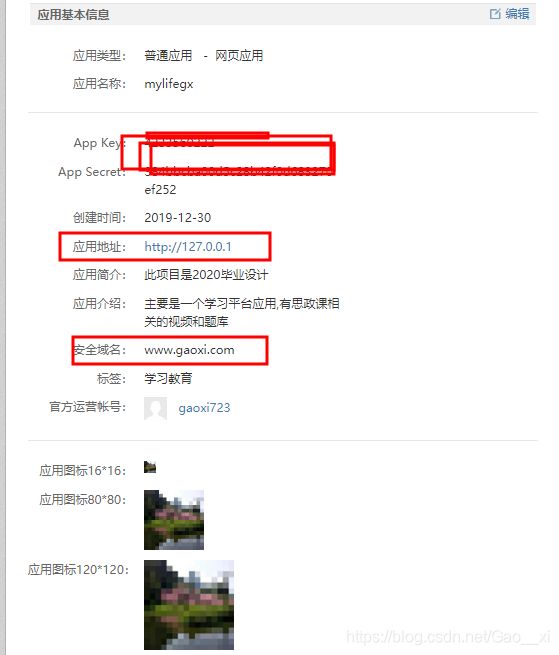The width and height of the screenshot is (559, 655).
Task: Click the gaoxi723 avatar placeholder image
Action: tap(155, 408)
